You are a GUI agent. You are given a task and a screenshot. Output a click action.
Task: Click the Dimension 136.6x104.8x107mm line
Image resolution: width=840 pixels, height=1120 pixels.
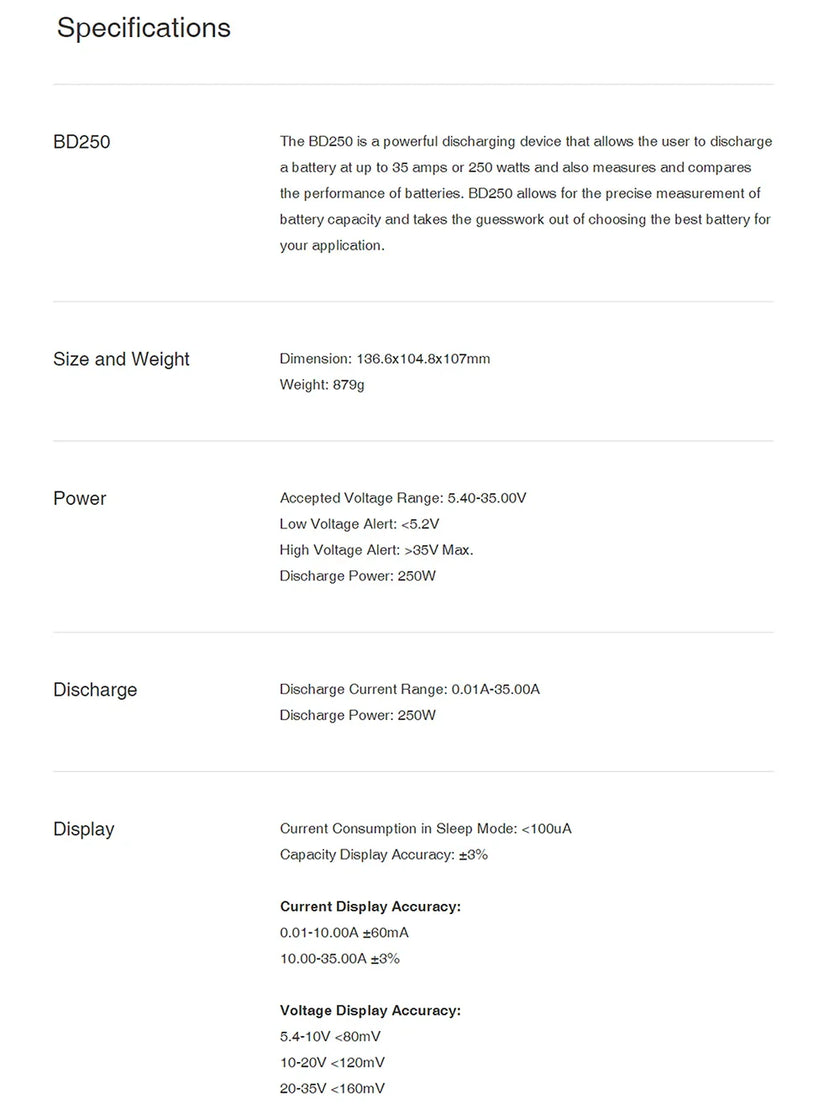pyautogui.click(x=385, y=359)
